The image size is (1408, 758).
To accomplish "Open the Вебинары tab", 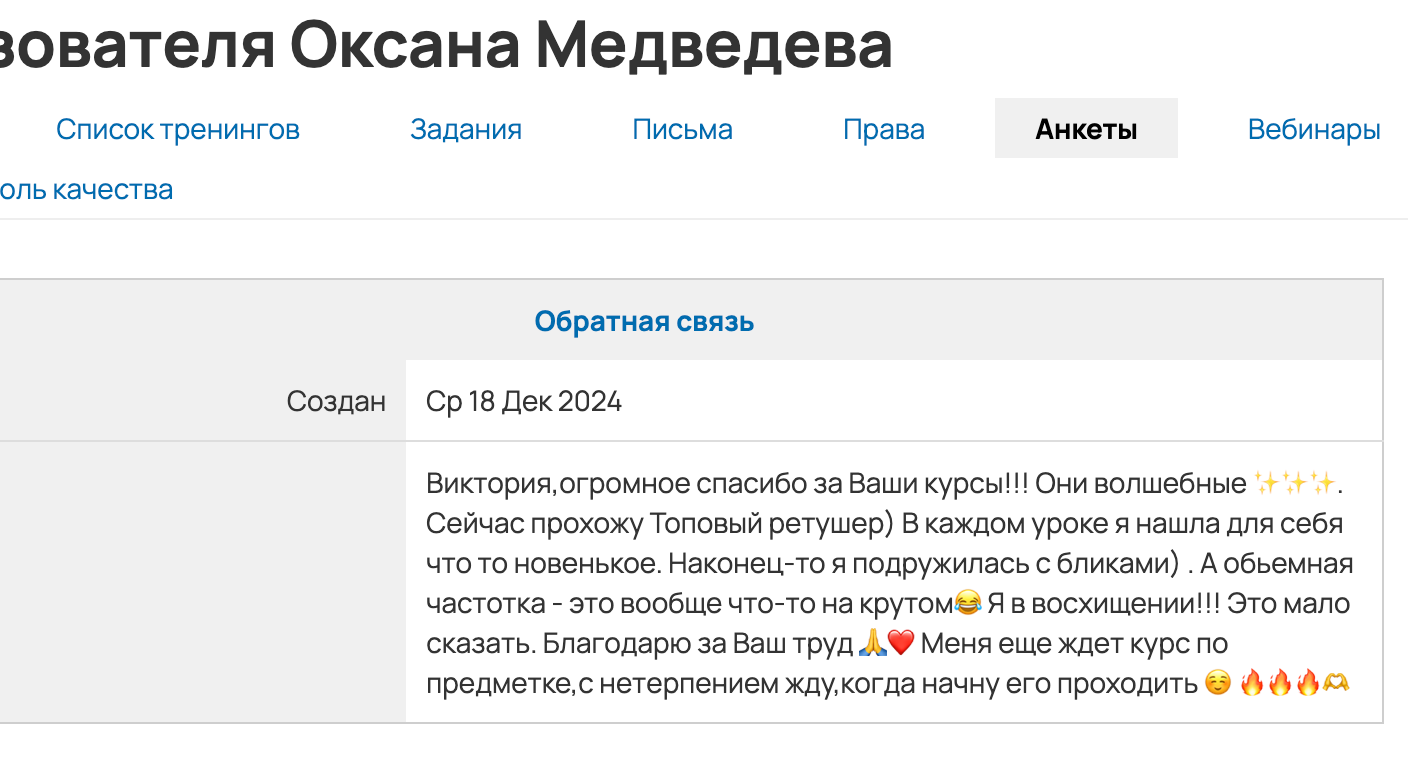I will [1314, 128].
